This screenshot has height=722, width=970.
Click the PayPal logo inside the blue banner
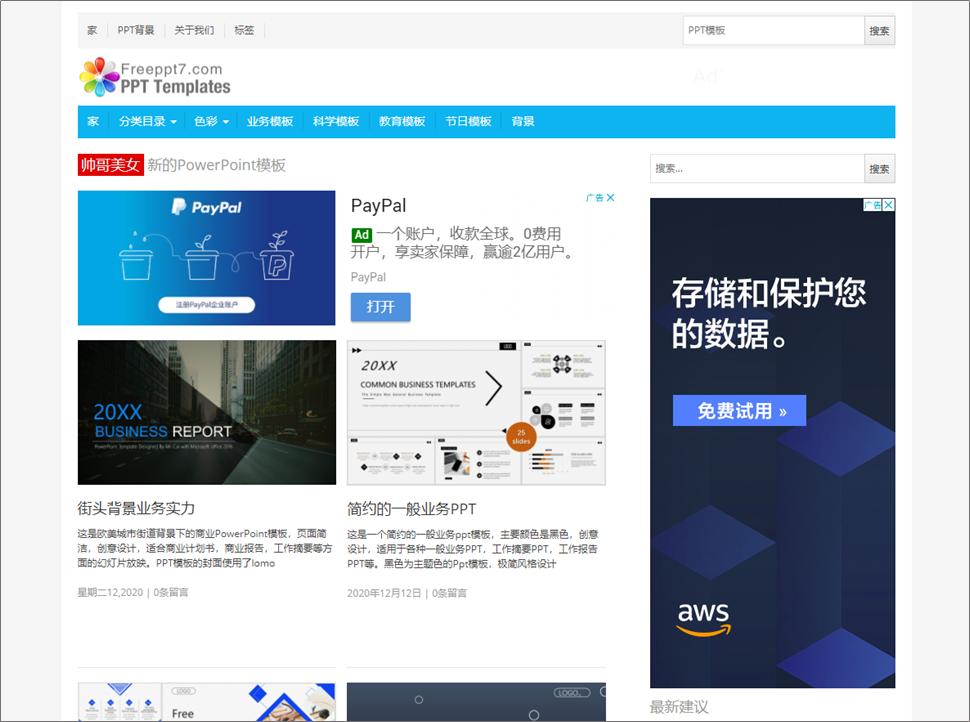pyautogui.click(x=206, y=207)
